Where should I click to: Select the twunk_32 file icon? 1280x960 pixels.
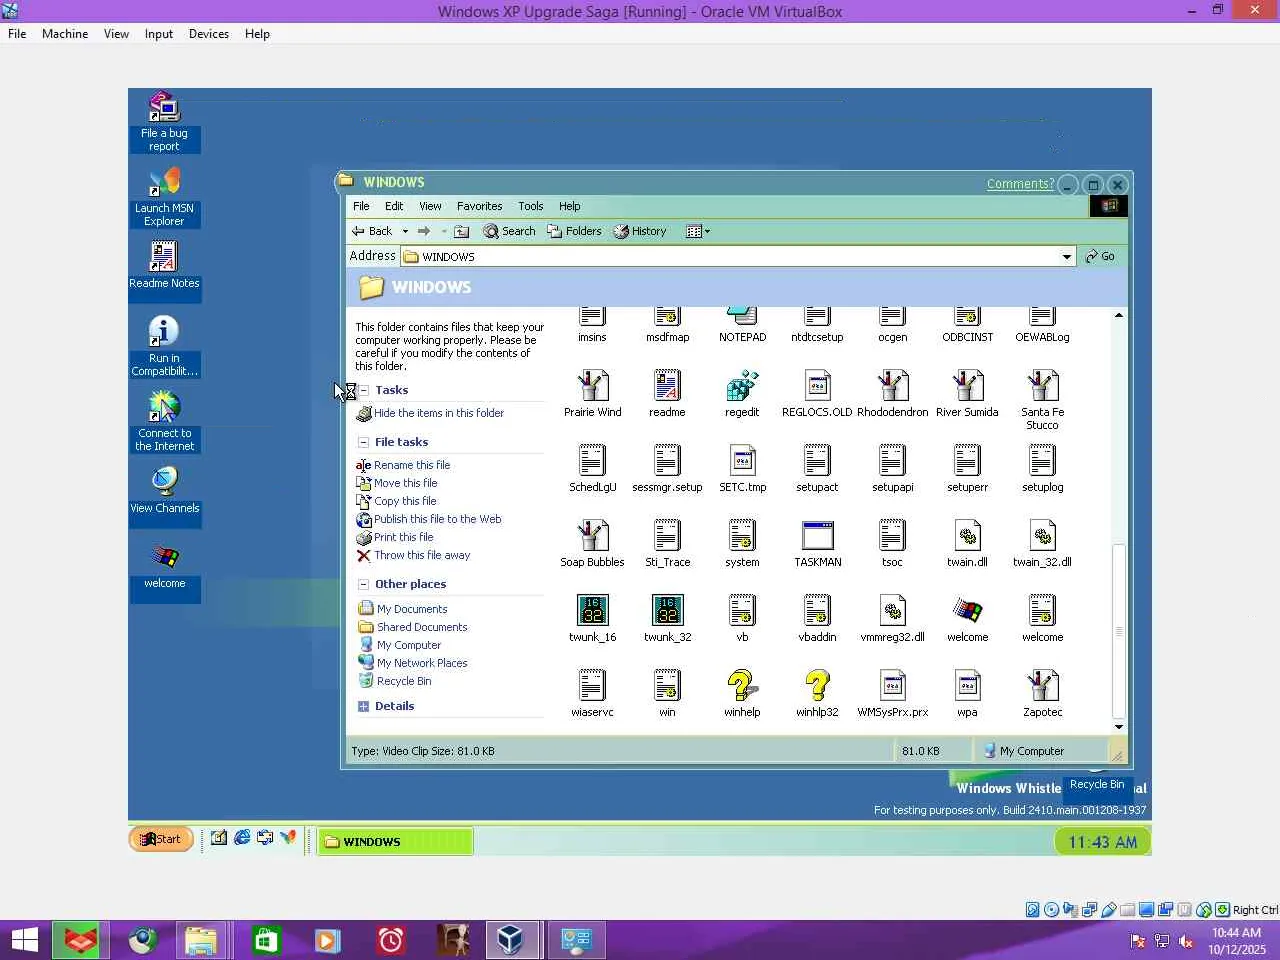tap(667, 611)
